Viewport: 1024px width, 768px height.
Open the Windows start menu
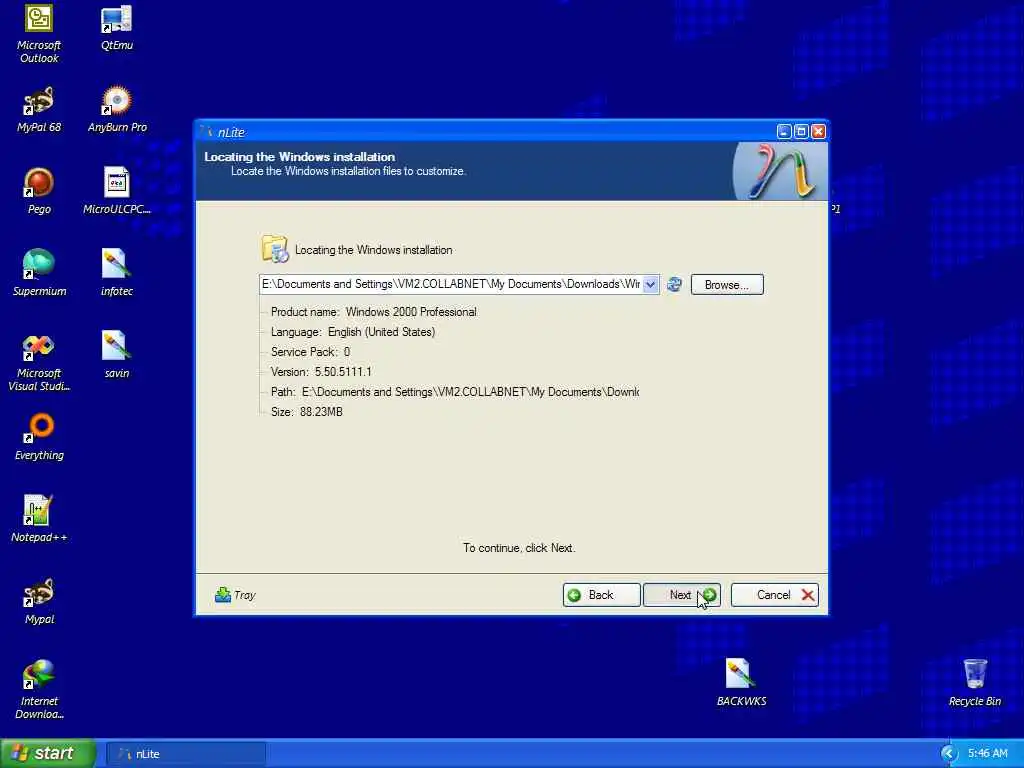coord(48,754)
